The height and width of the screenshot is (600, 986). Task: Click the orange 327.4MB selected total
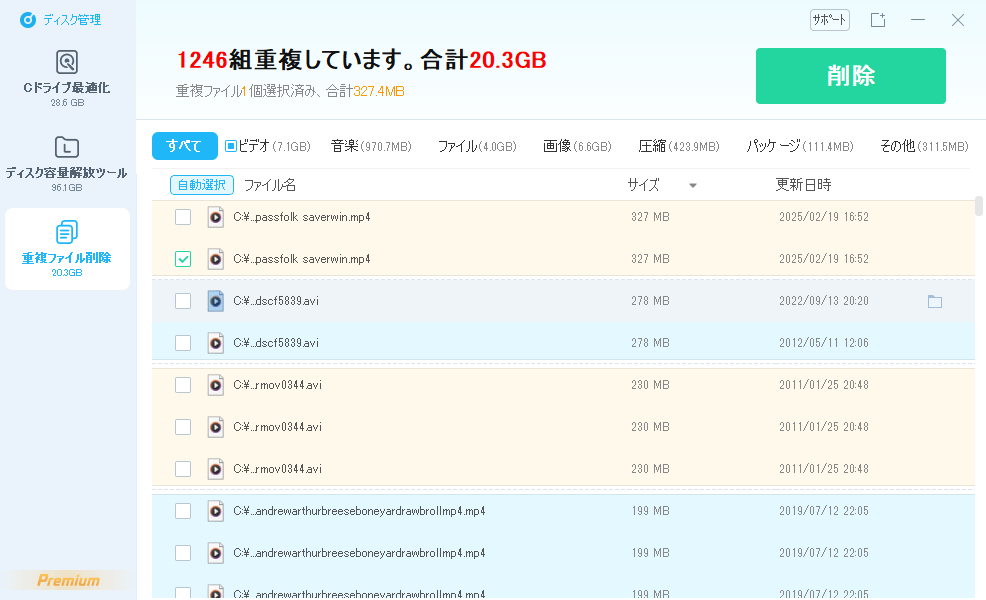click(x=379, y=92)
